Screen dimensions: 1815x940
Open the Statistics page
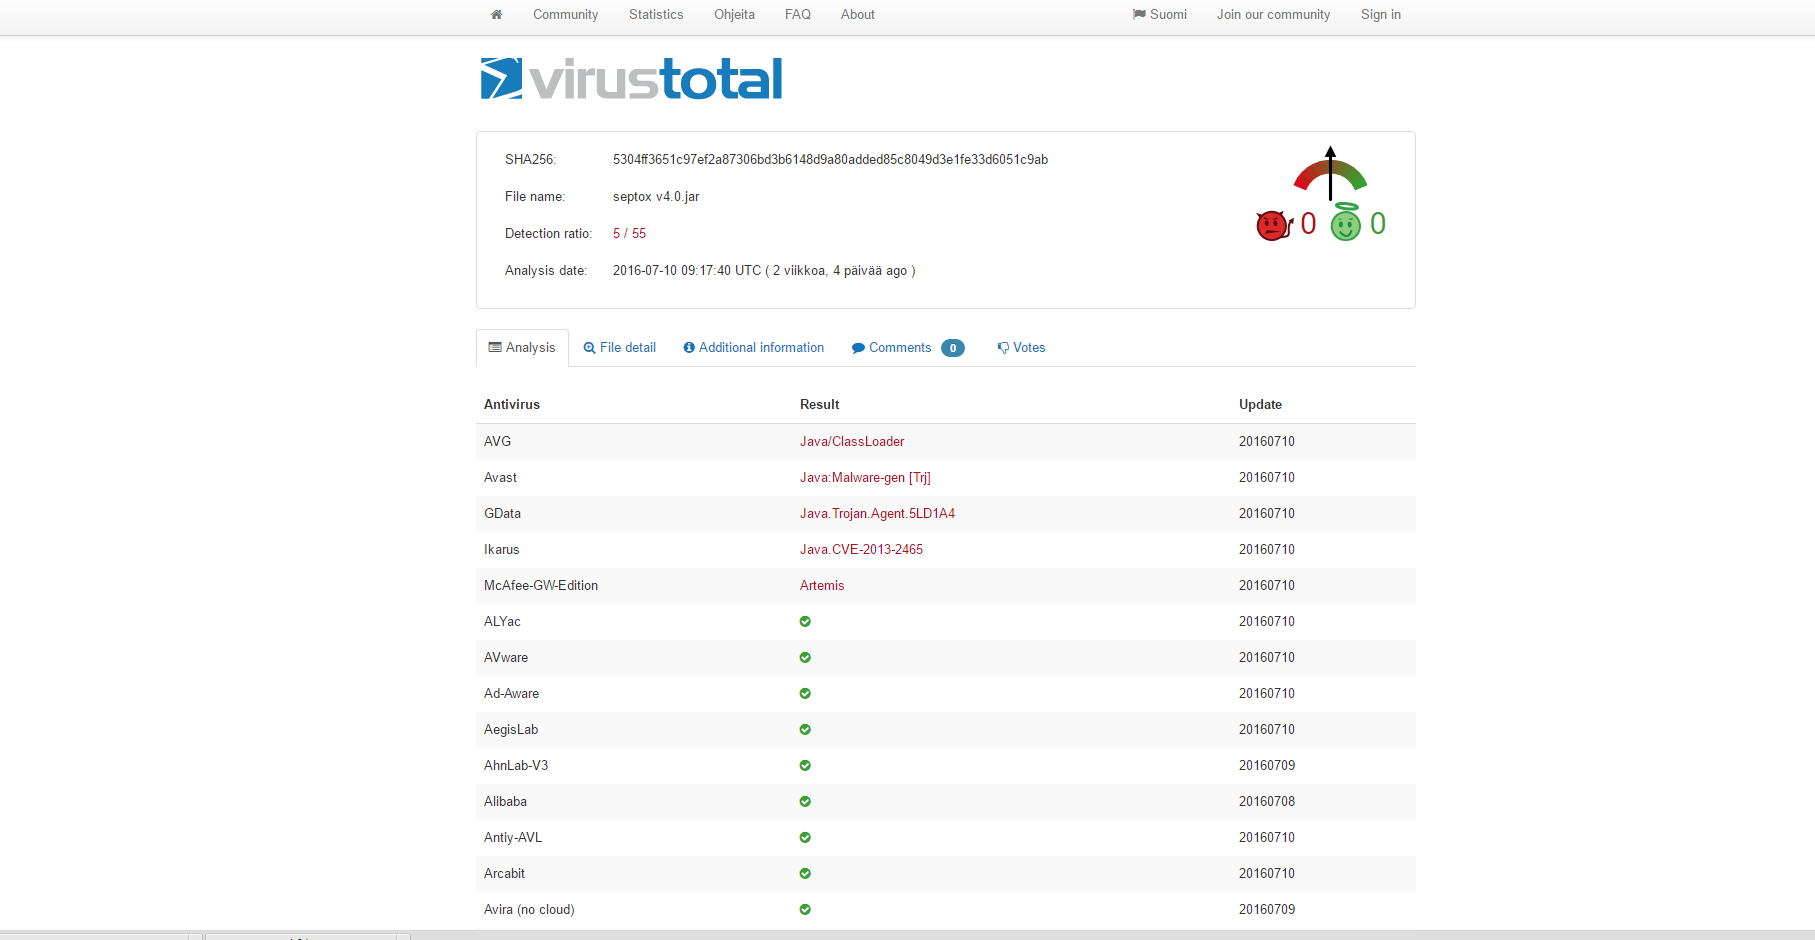click(x=656, y=15)
